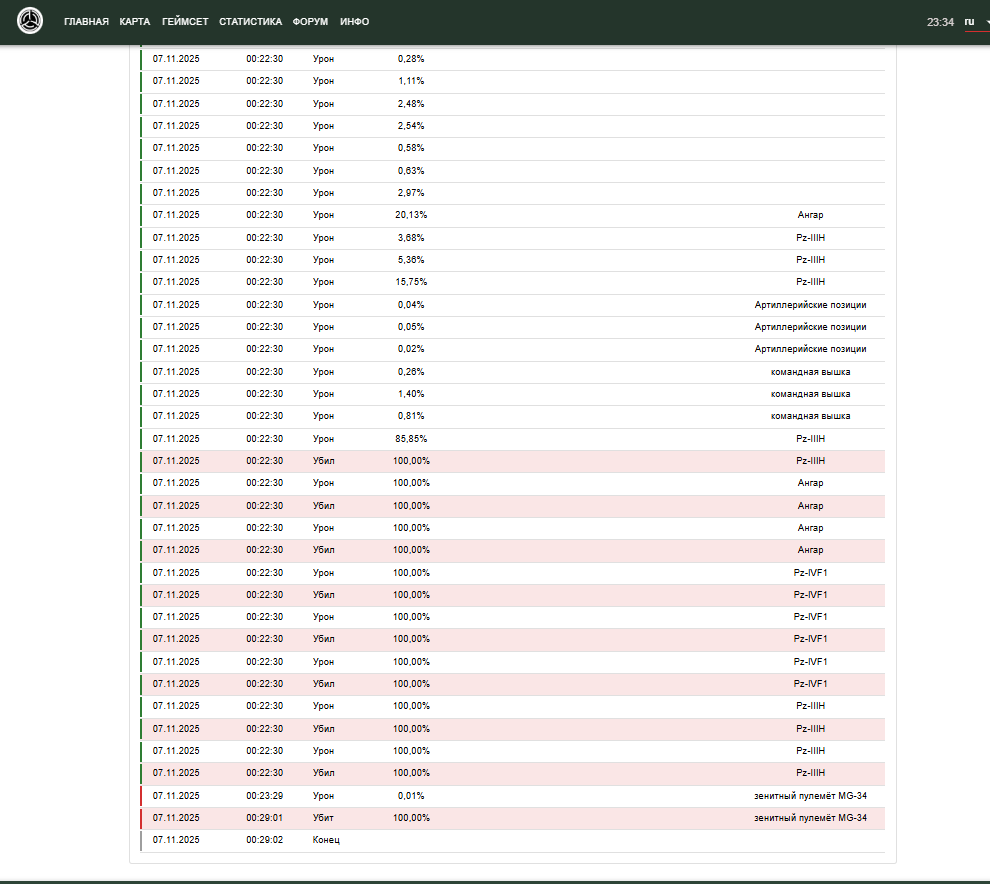
Task: Click the 85,85% Pz-IIIH damage row
Action: [x=512, y=439]
